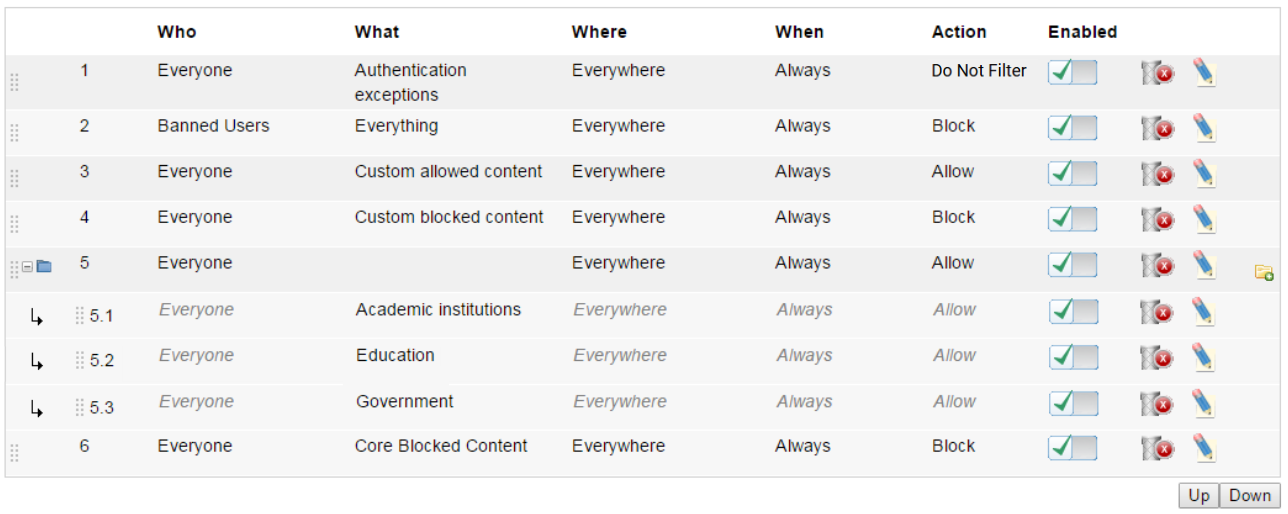Toggle Enabled switch for Banned Users rule
Screen dimensions: 1288x514
(x=1072, y=127)
